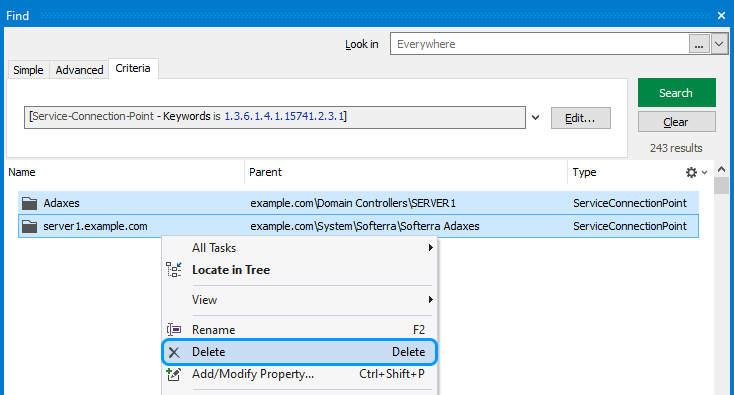Choose Delete in the context menu
Image resolution: width=734 pixels, height=395 pixels.
pyautogui.click(x=300, y=352)
